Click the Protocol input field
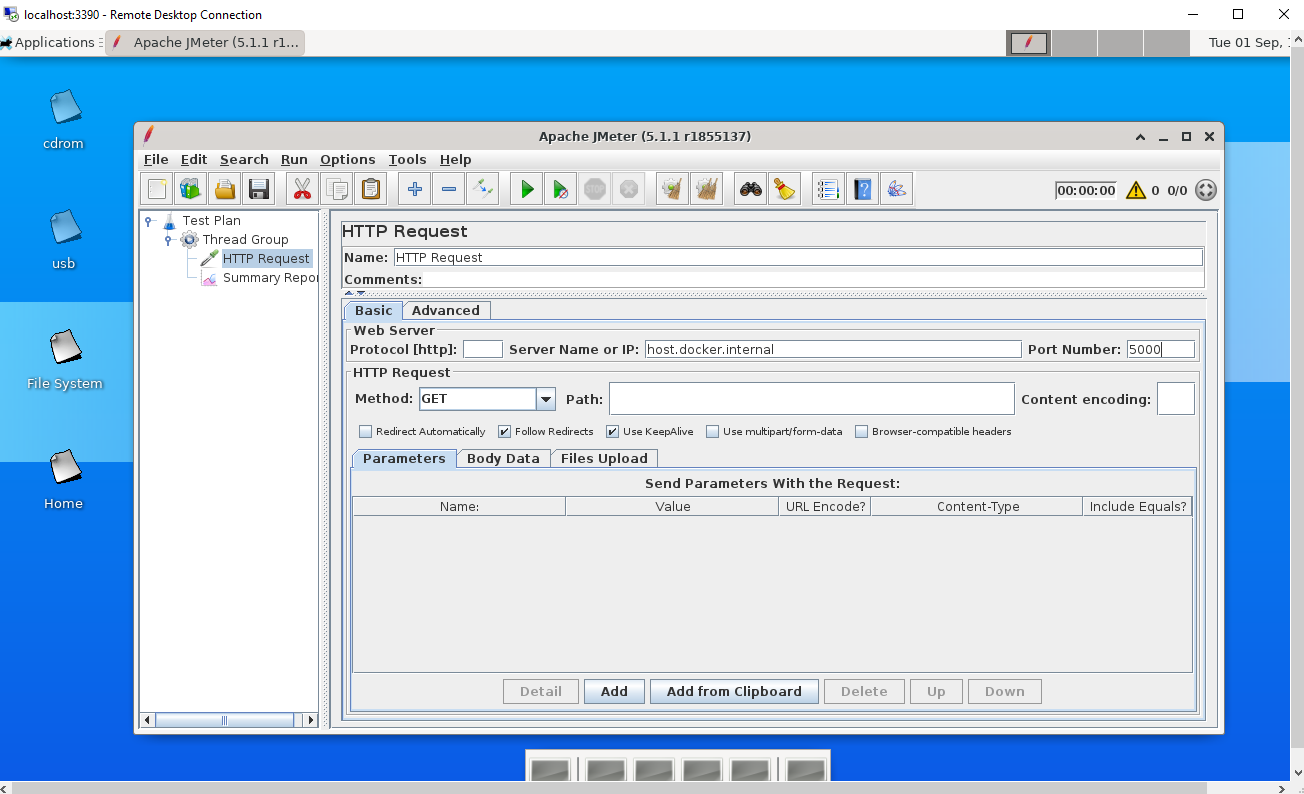This screenshot has width=1304, height=794. click(483, 349)
